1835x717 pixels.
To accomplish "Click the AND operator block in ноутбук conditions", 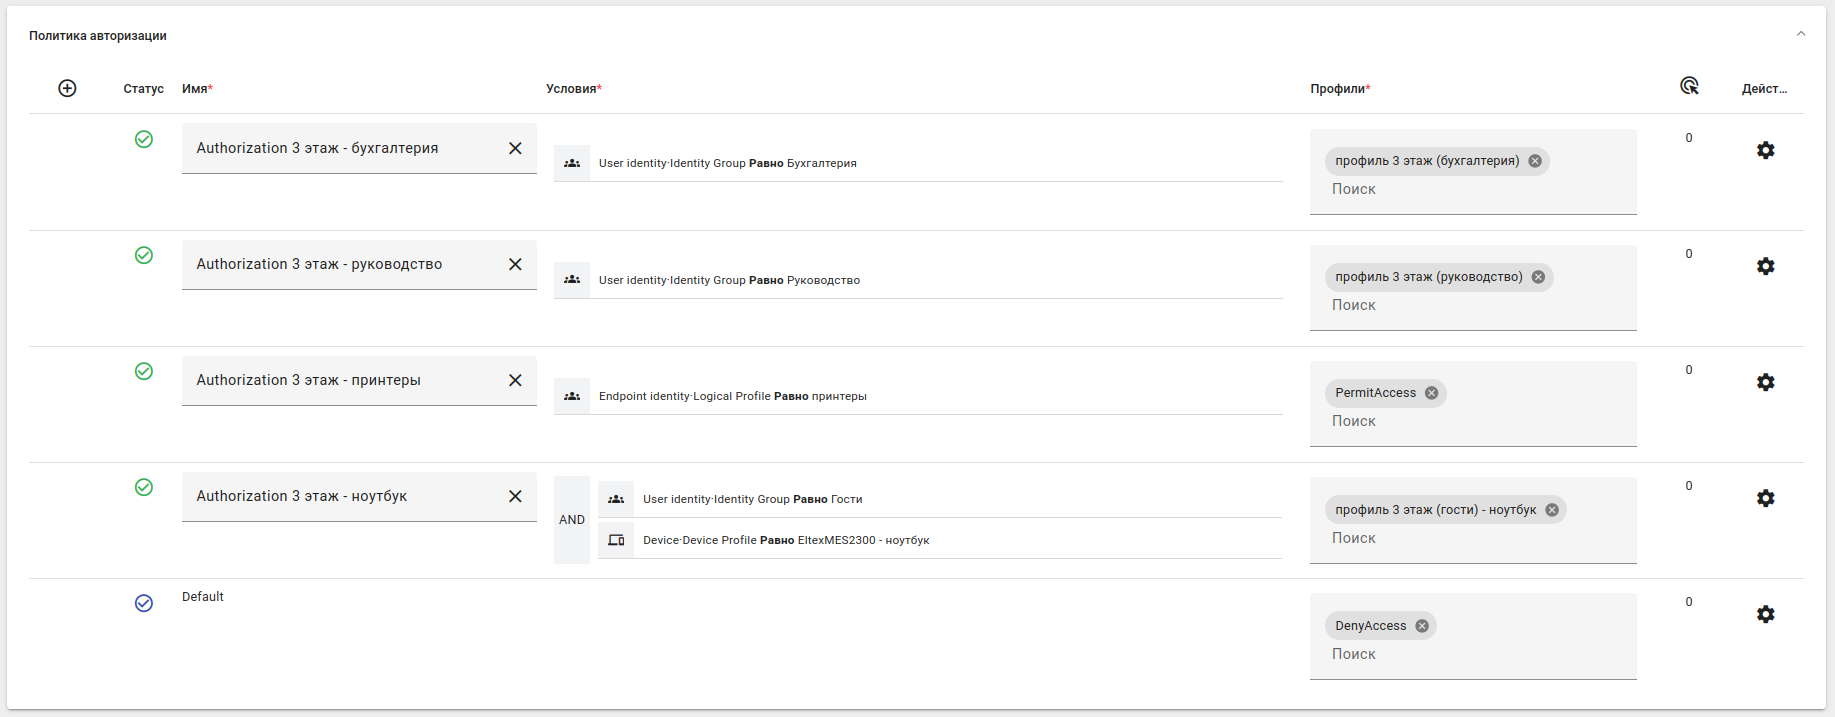I will point(572,520).
